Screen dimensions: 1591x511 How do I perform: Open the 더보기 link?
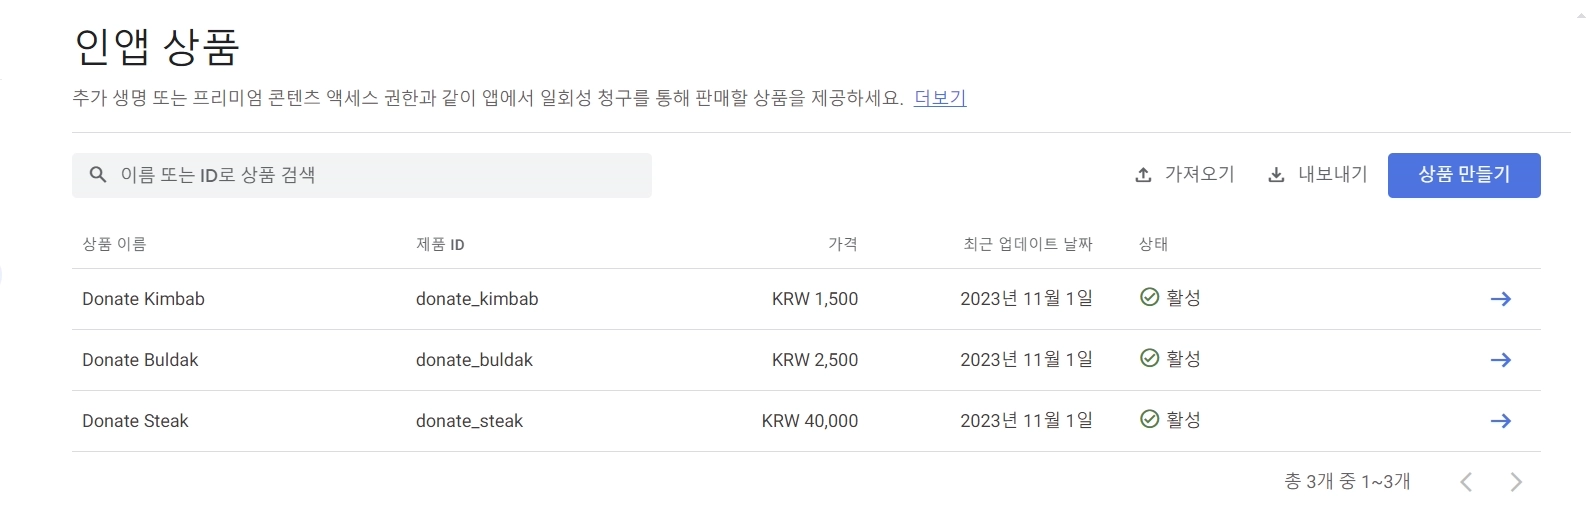[x=940, y=98]
